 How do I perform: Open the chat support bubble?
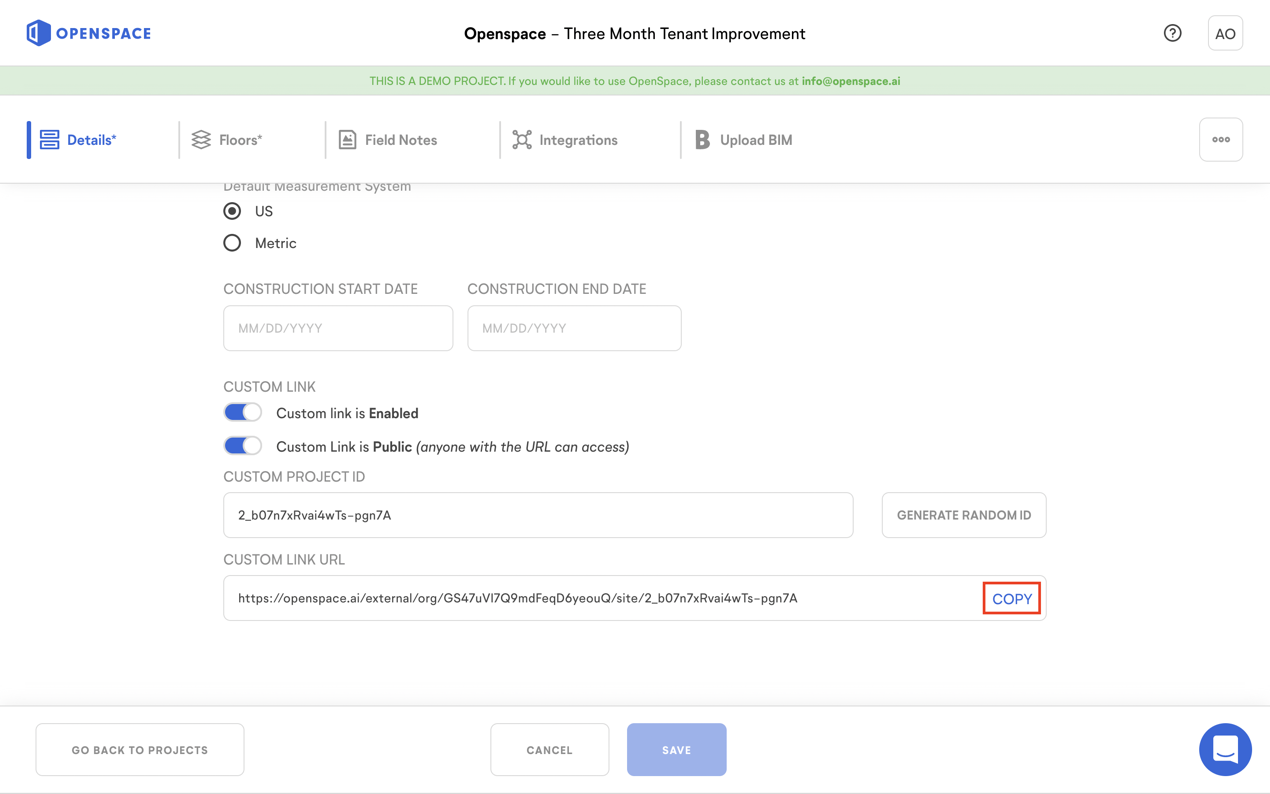tap(1225, 749)
